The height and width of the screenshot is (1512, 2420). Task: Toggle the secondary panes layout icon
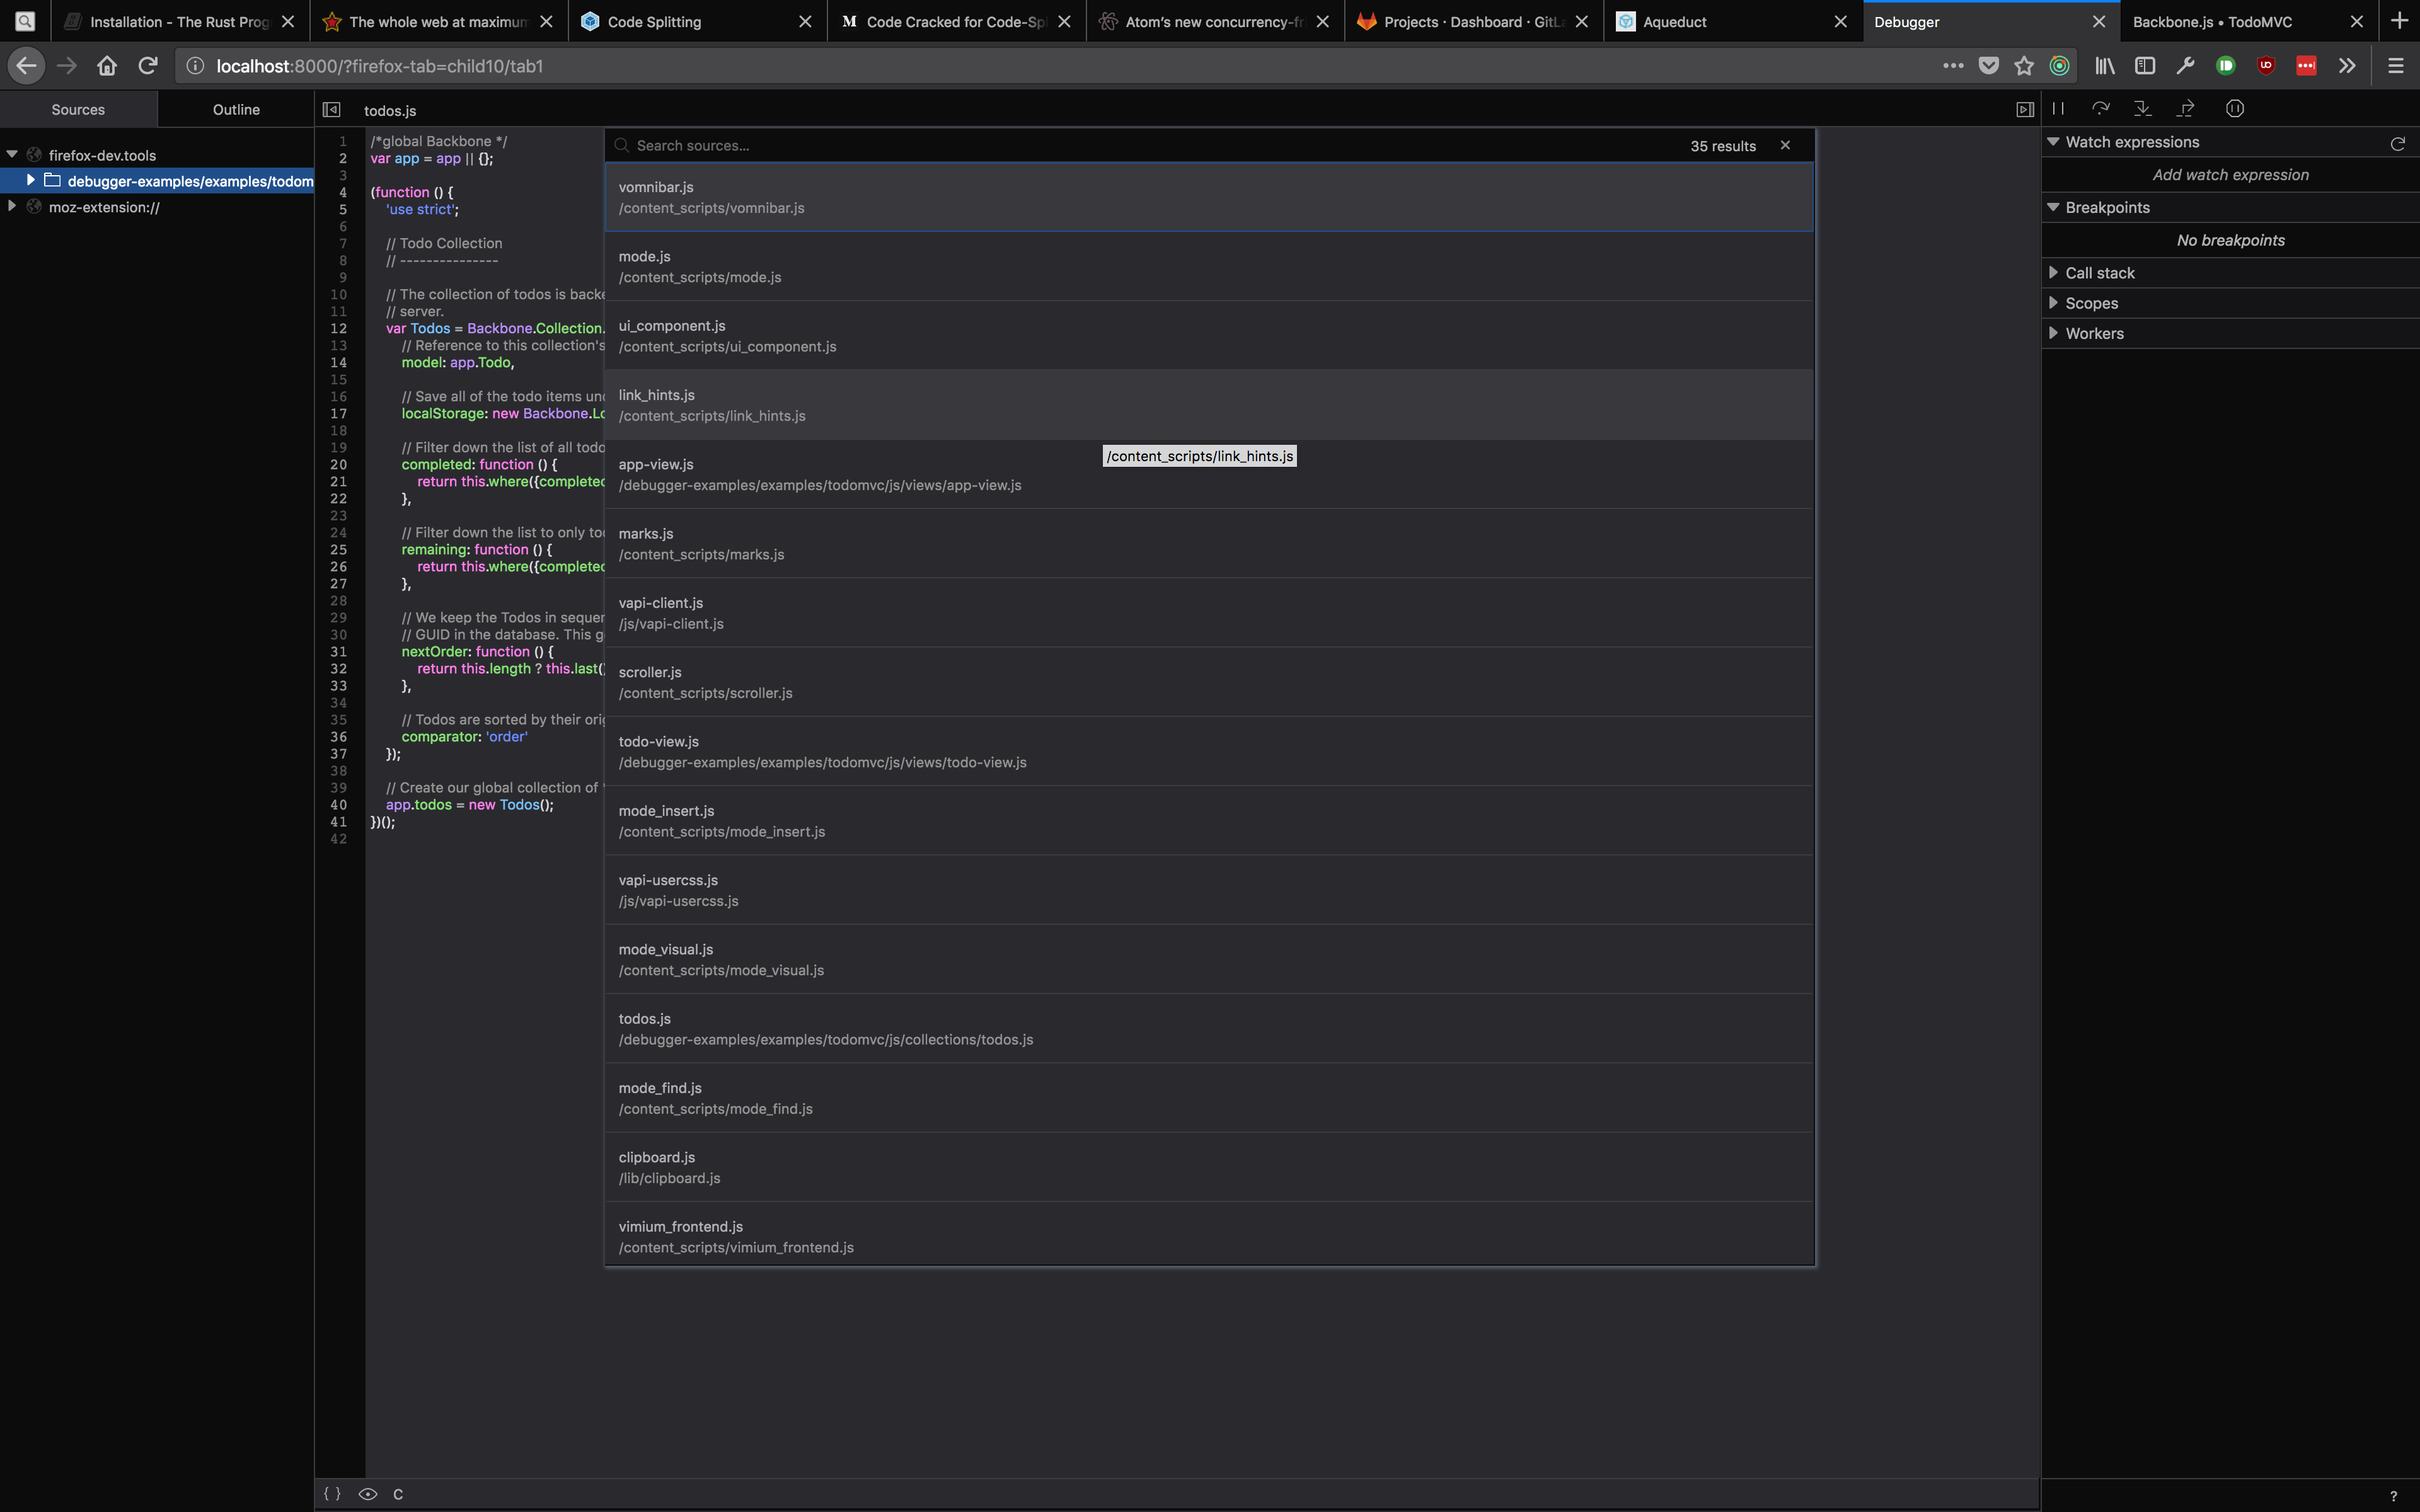click(2024, 108)
